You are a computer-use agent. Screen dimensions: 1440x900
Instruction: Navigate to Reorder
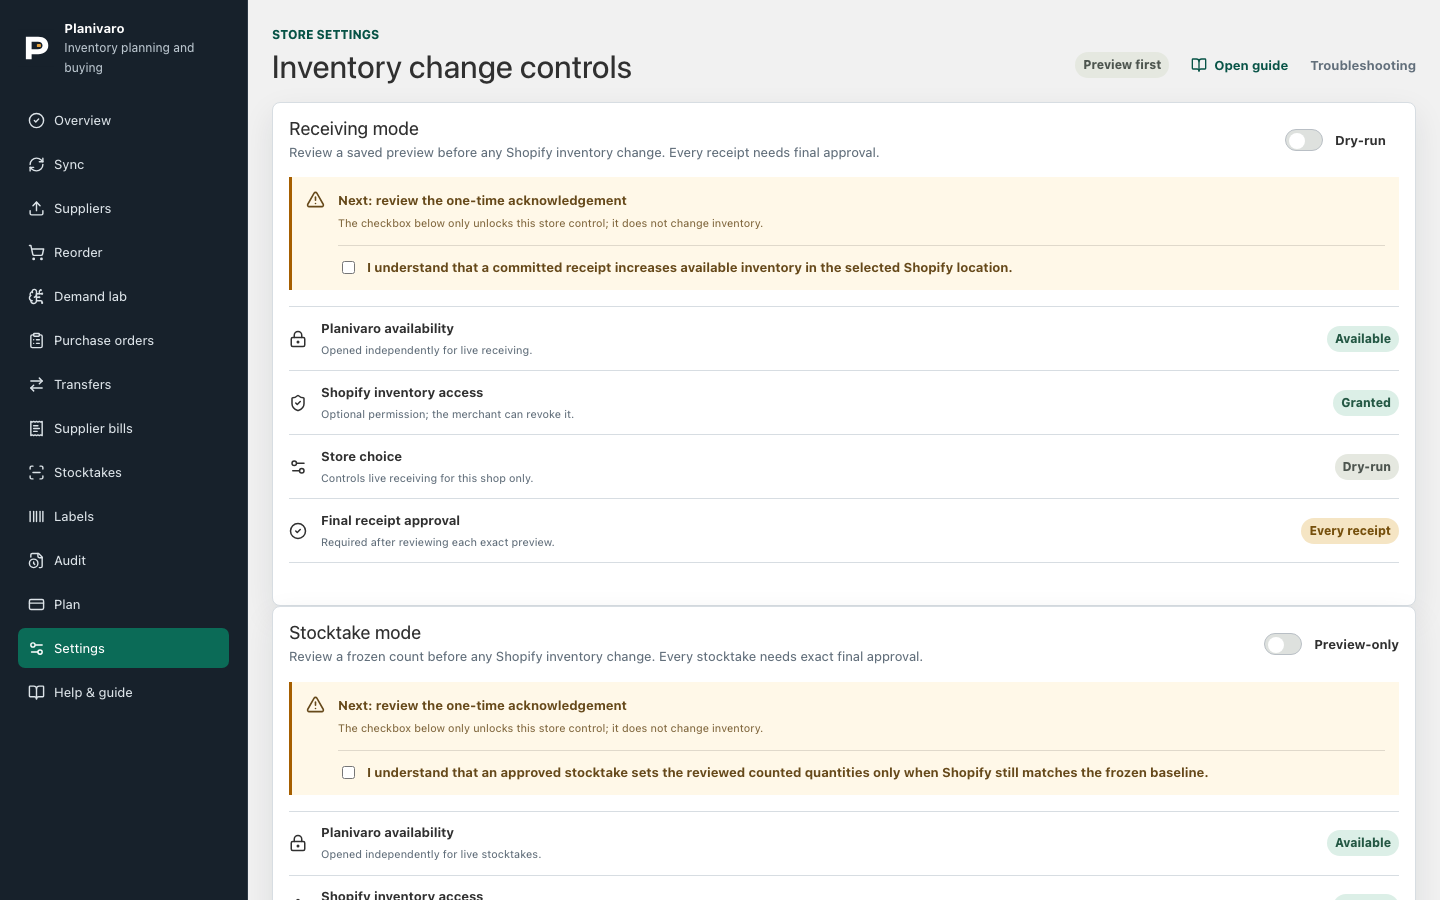tap(123, 253)
